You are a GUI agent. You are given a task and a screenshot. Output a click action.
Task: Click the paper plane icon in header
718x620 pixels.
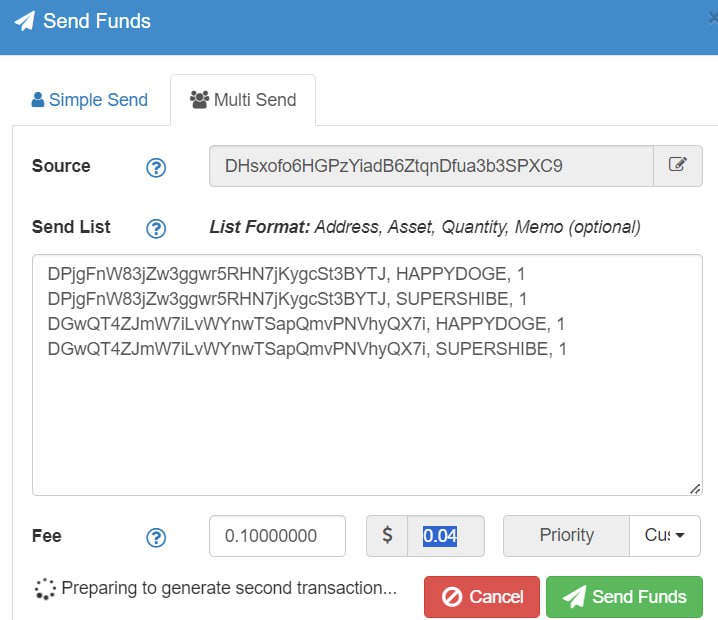(x=25, y=21)
